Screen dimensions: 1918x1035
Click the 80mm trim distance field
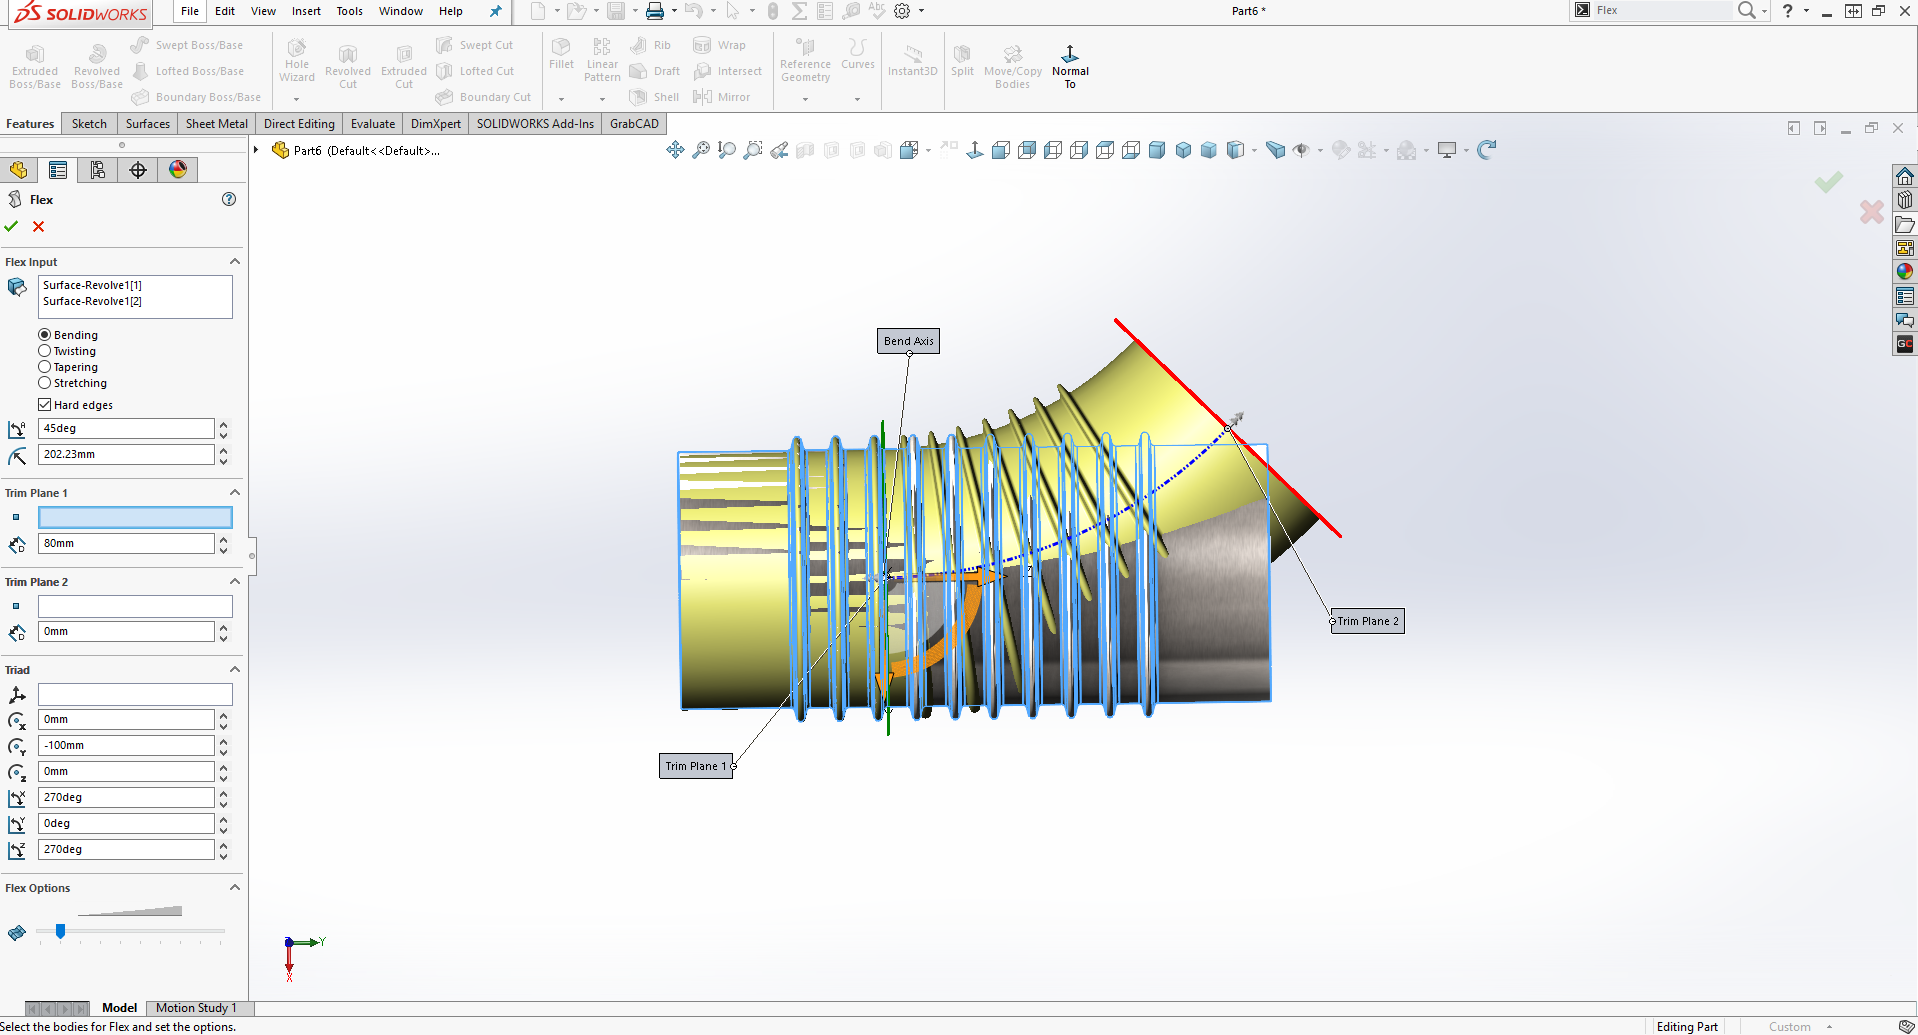126,543
